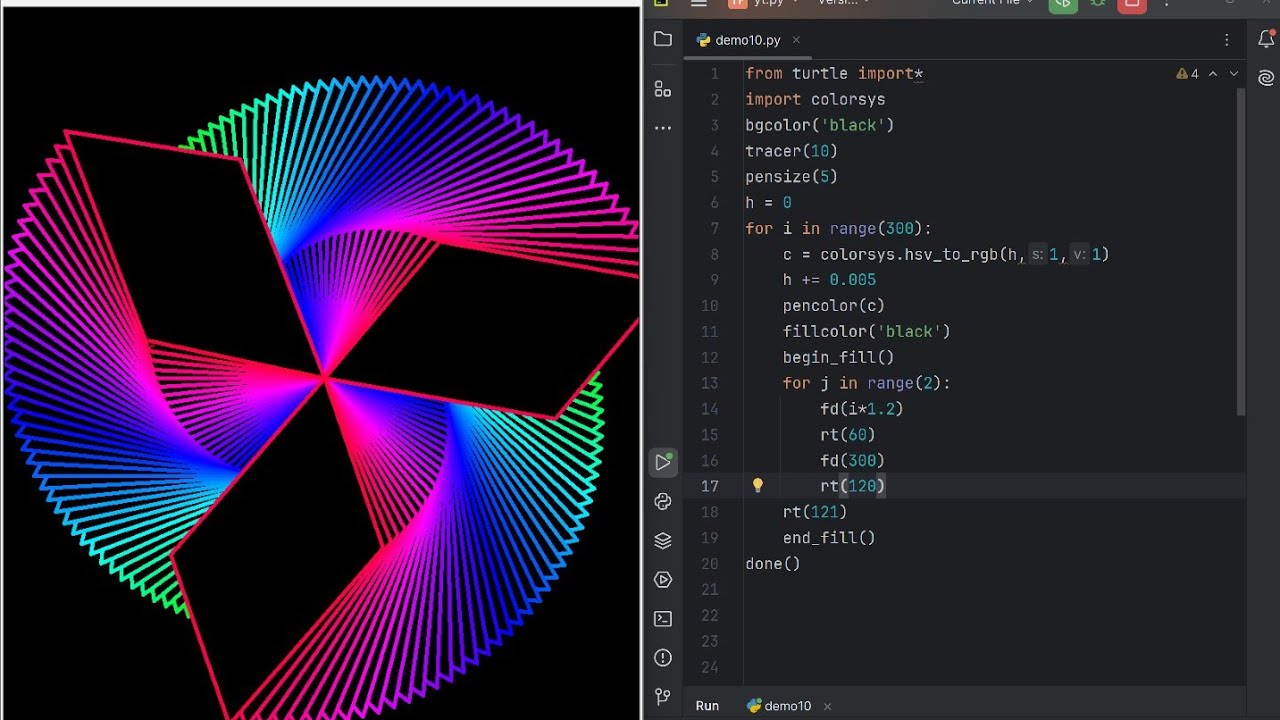Viewport: 1280px width, 720px height.
Task: Click line 'pencolor(c)'
Action: click(x=834, y=306)
